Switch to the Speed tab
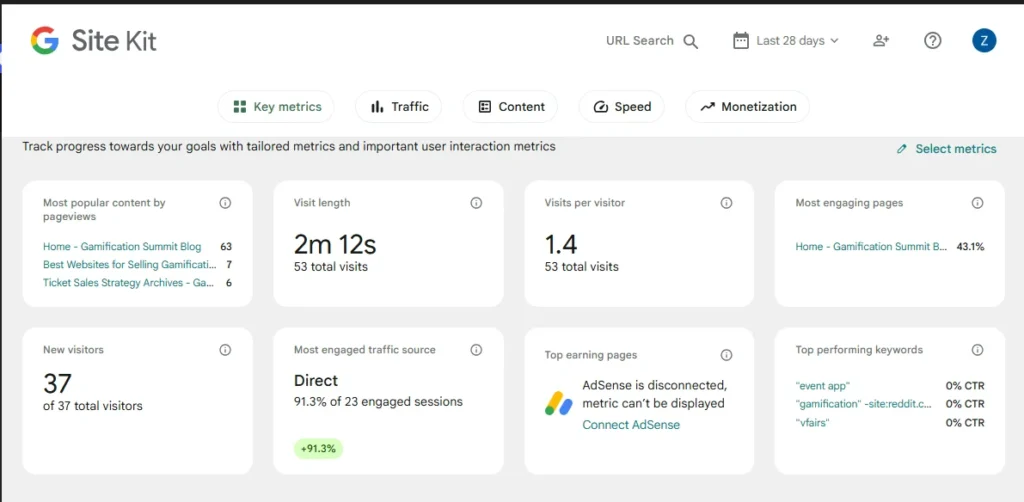Screen dimensions: 1024x502 [x=622, y=106]
